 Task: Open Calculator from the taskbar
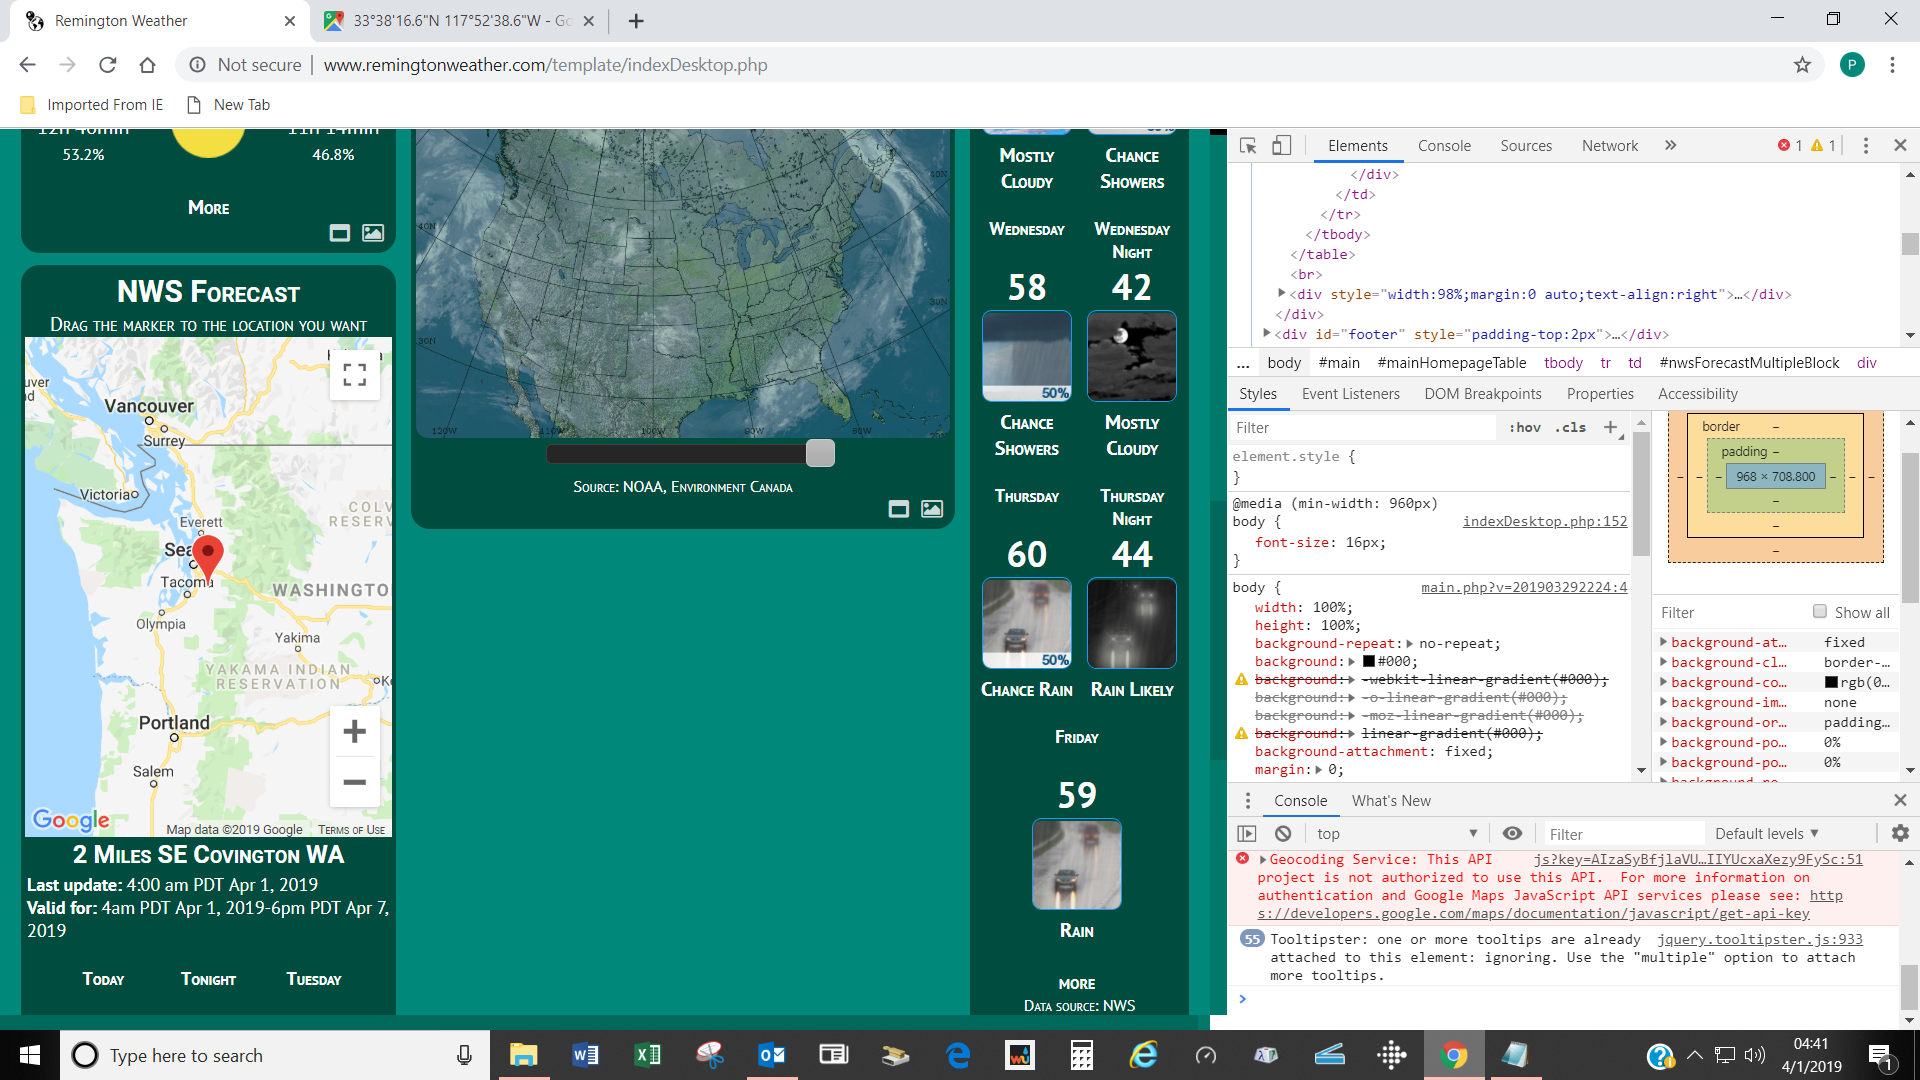(1081, 1055)
